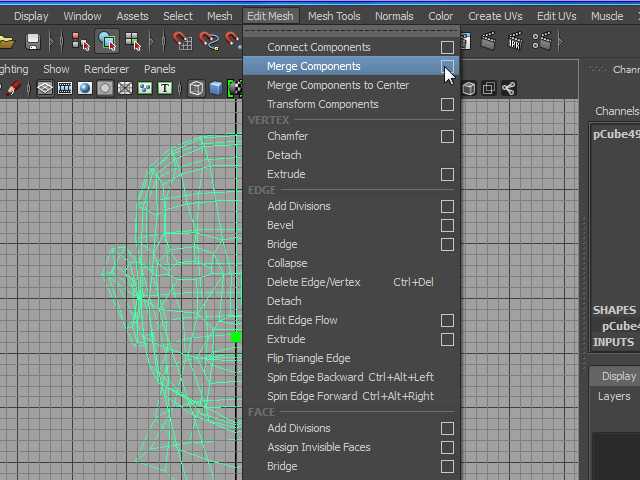Open the Create UVs menu

click(495, 16)
